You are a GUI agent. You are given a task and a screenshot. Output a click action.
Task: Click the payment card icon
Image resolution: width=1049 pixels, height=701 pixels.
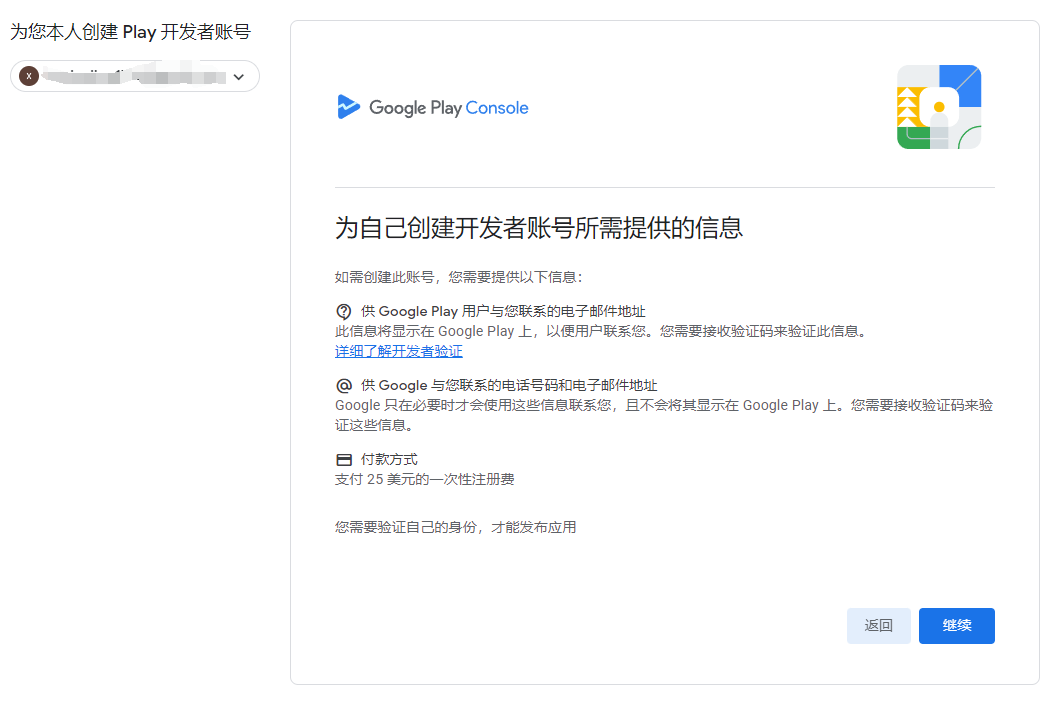coord(344,460)
